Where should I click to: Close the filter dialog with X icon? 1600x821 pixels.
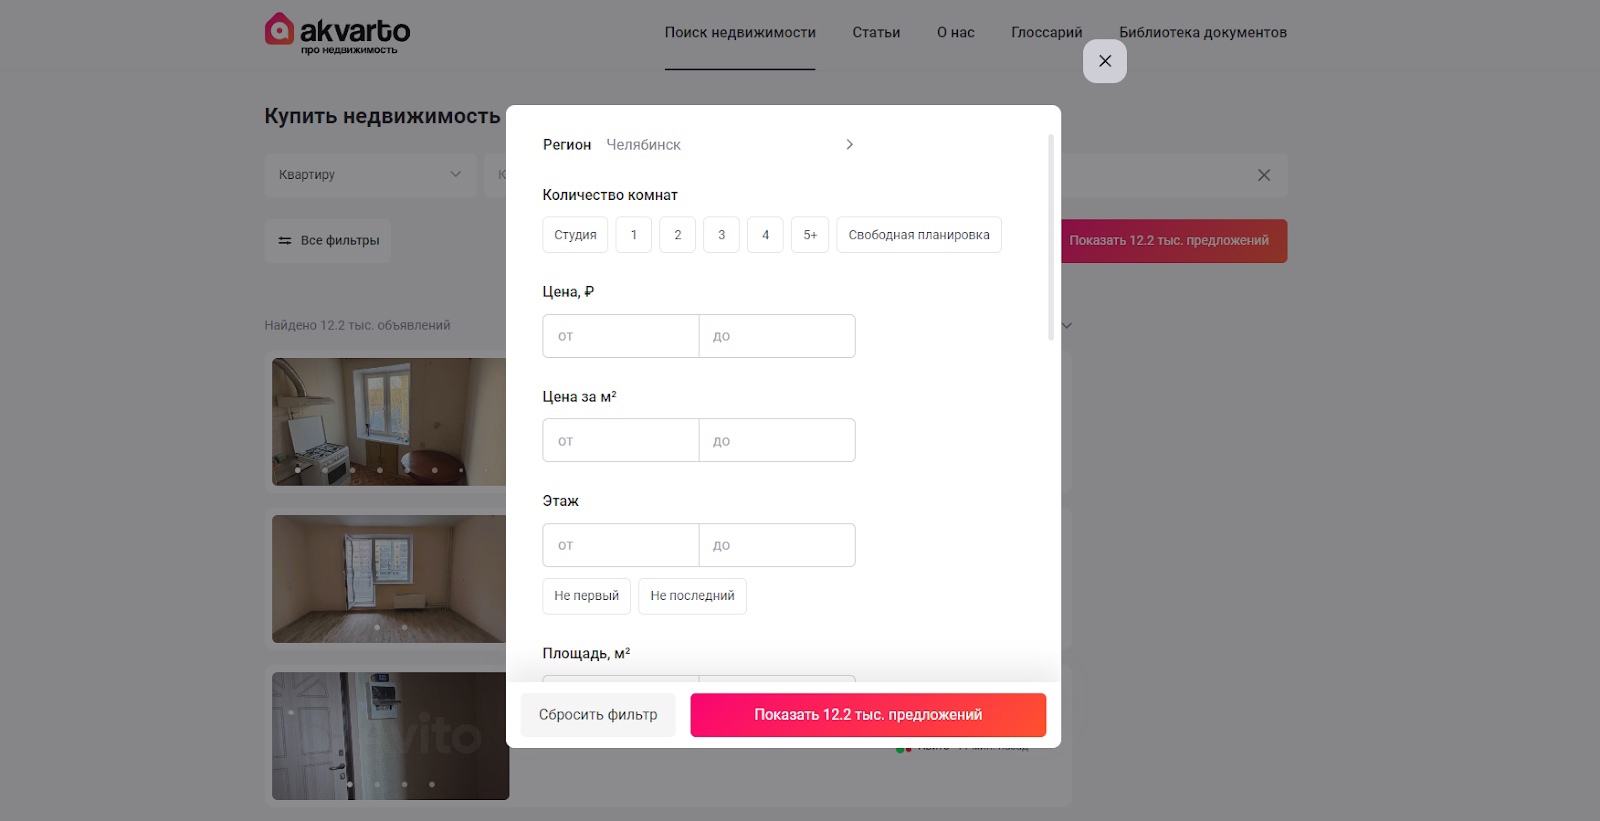(x=1105, y=61)
